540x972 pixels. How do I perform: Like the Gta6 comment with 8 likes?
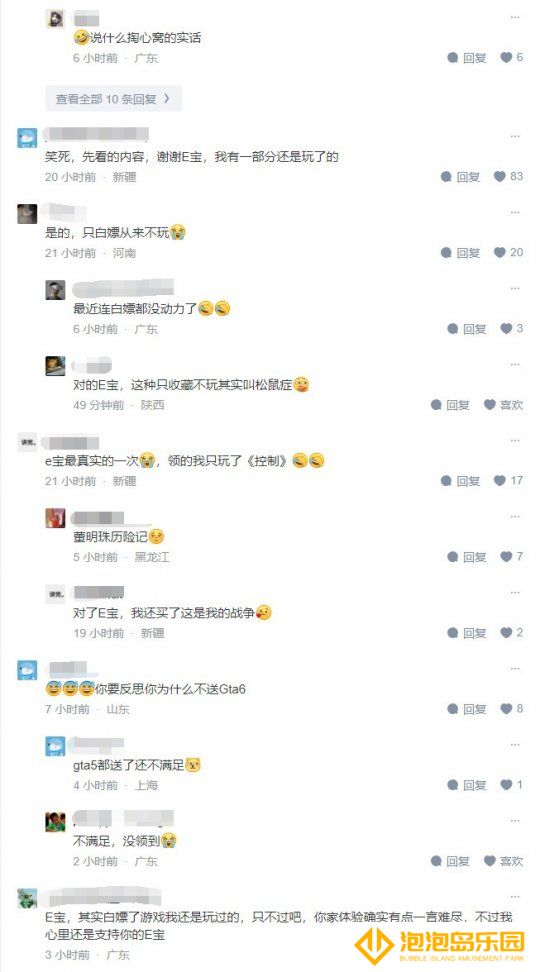click(x=511, y=709)
